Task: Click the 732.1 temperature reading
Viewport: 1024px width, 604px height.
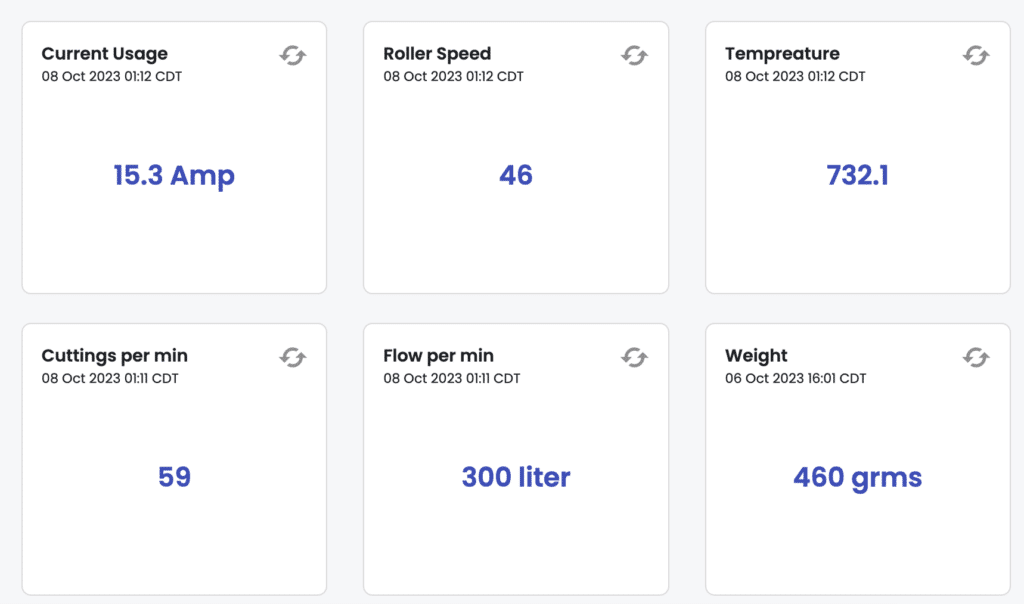Action: [857, 175]
